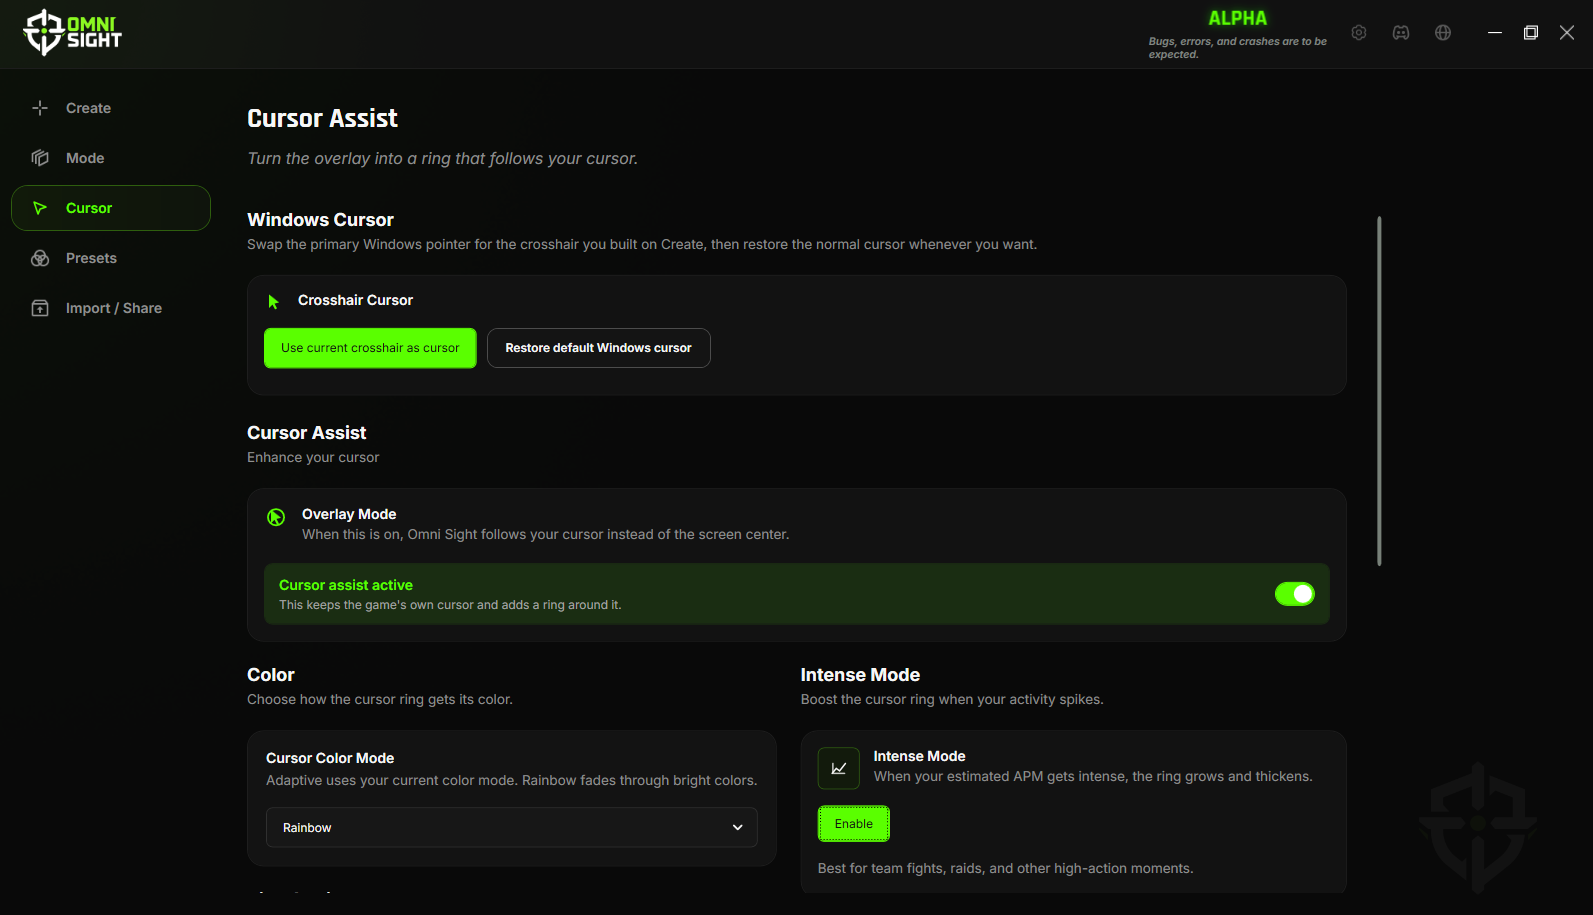Image resolution: width=1593 pixels, height=915 pixels.
Task: Click the Presets icon in sidebar
Action: point(40,258)
